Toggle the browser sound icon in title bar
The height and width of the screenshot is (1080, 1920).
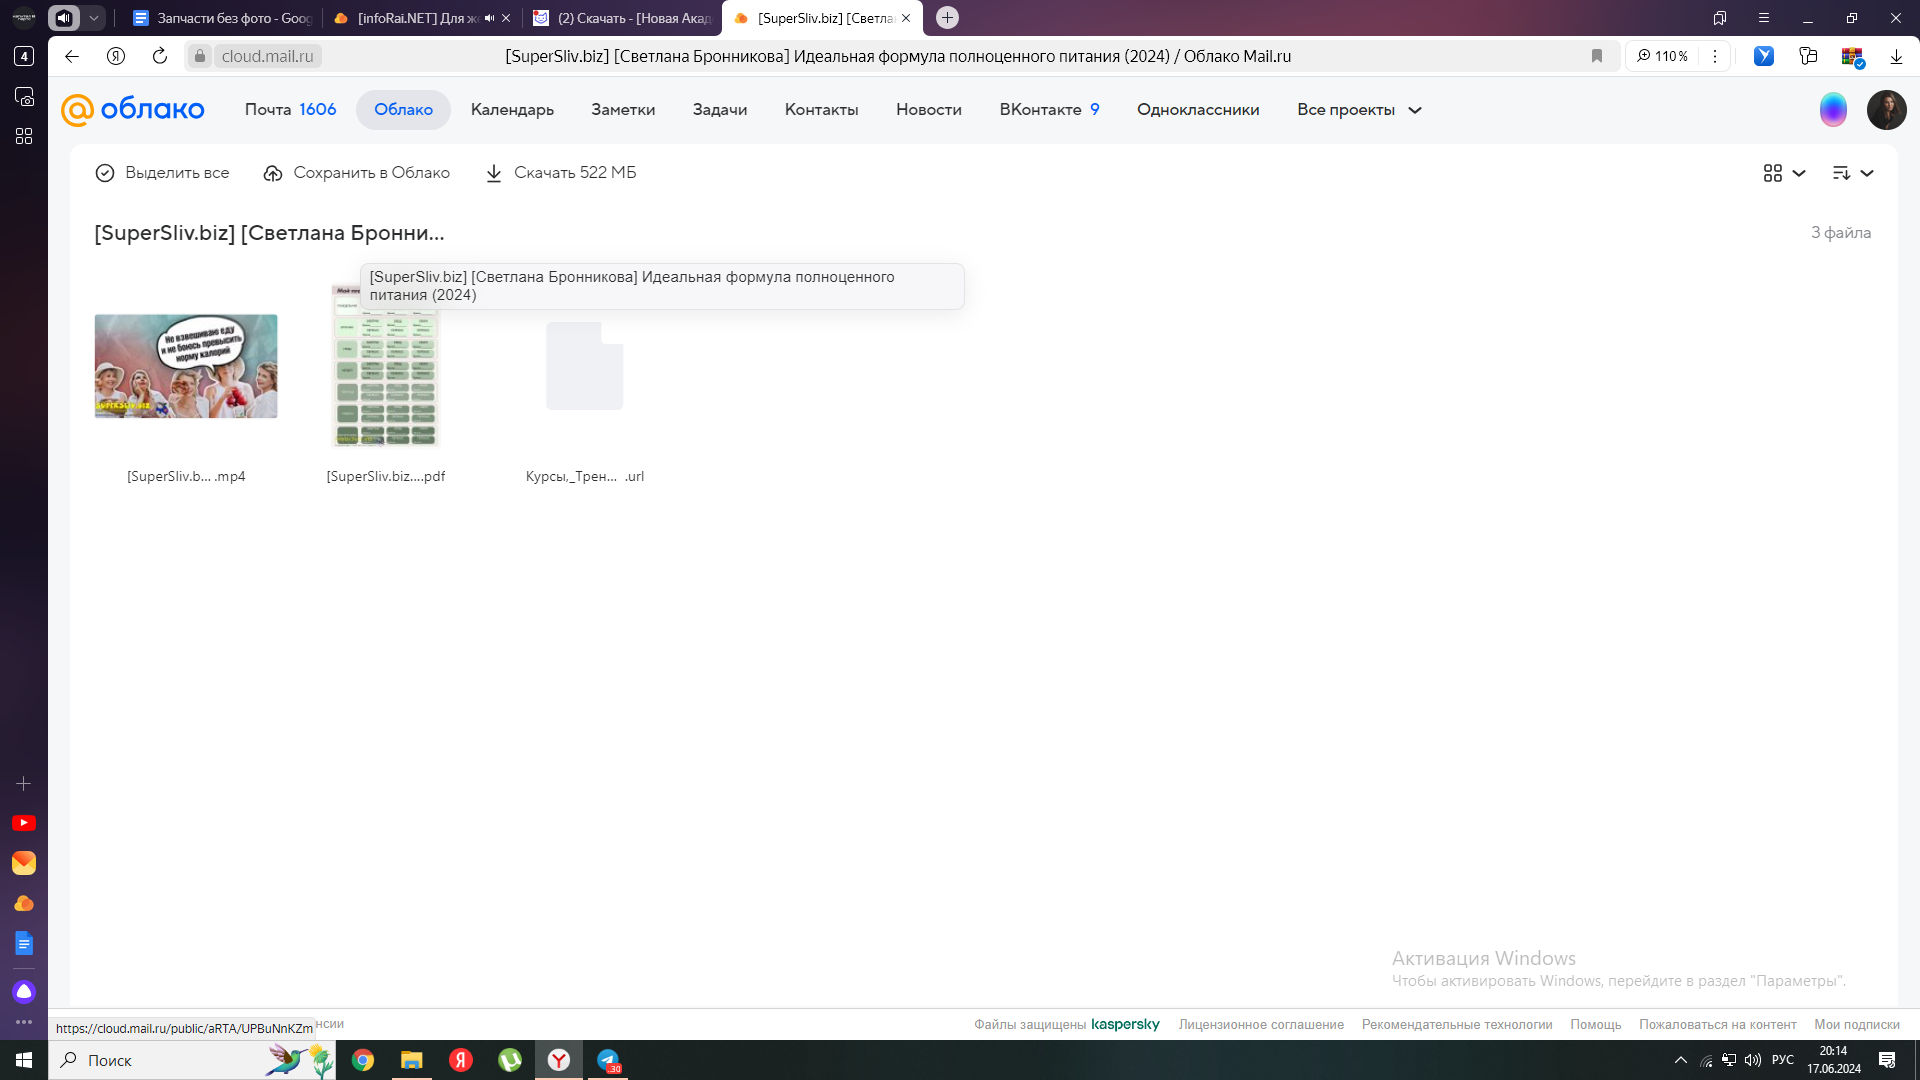[x=64, y=18]
